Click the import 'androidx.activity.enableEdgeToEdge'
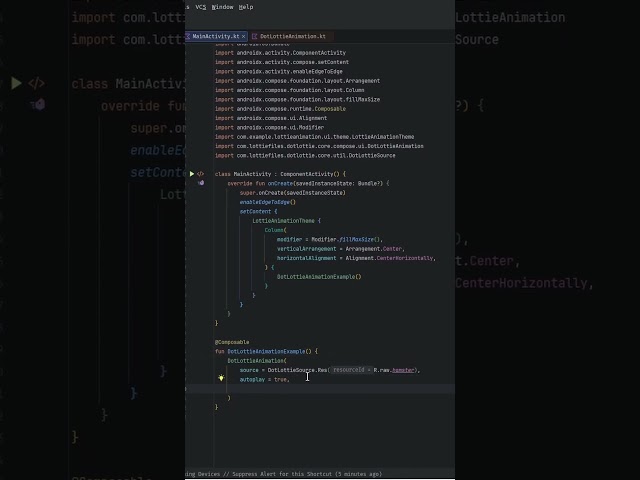The image size is (640, 480). point(279,71)
